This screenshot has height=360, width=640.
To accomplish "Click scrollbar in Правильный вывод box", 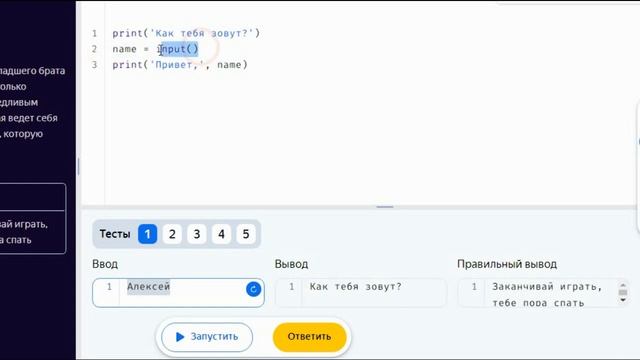I will (623, 292).
